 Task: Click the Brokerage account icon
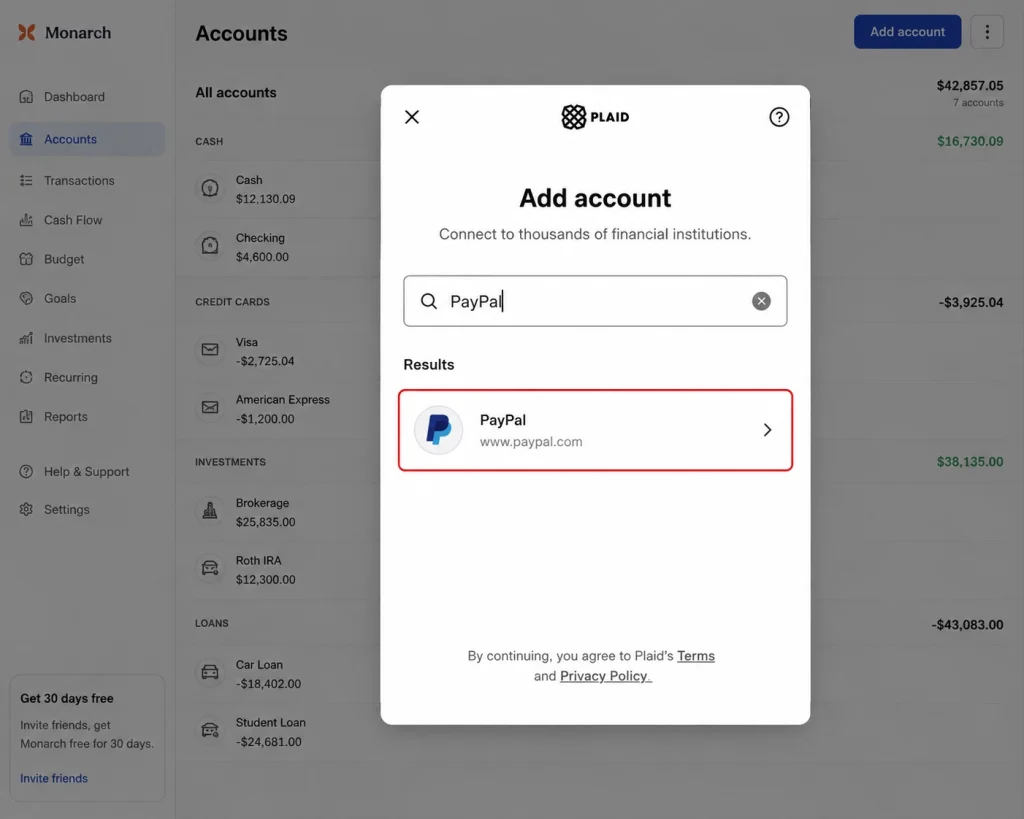click(x=210, y=511)
